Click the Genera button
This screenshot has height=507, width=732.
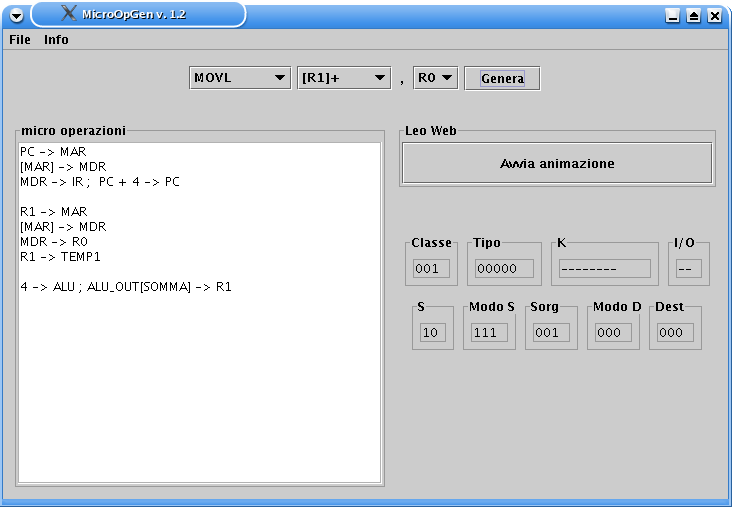502,78
